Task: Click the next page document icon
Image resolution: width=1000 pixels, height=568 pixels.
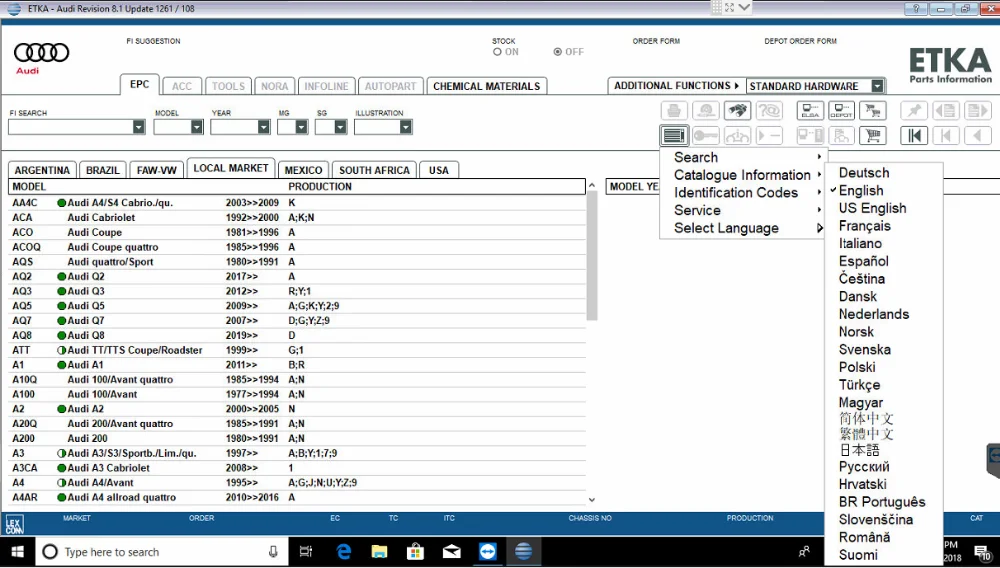Action: click(978, 111)
